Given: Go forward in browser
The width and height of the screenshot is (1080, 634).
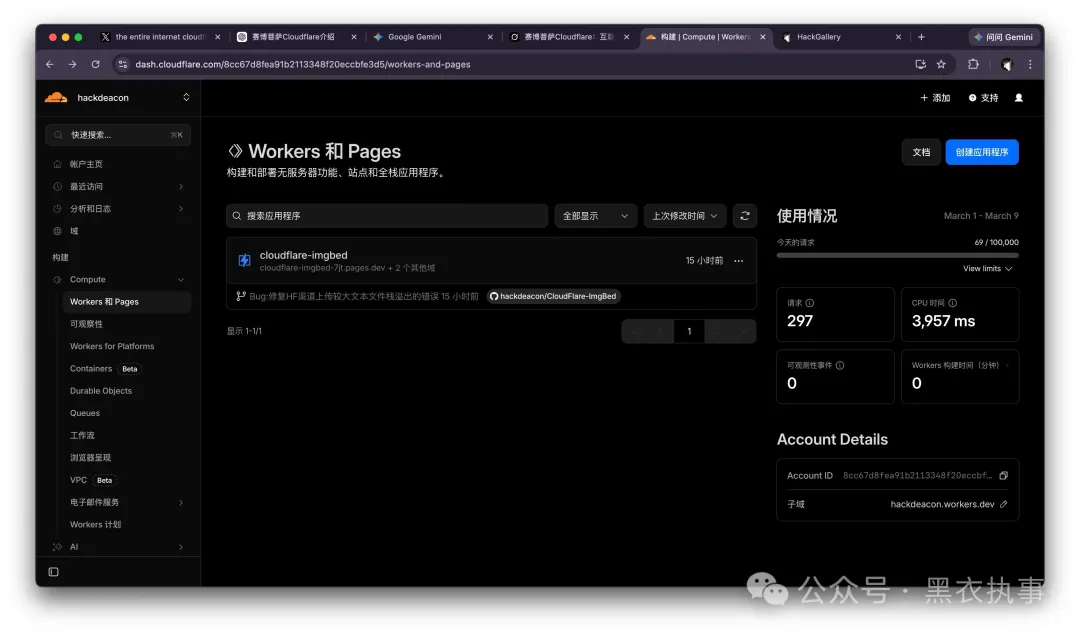Looking at the screenshot, I should pyautogui.click(x=72, y=64).
